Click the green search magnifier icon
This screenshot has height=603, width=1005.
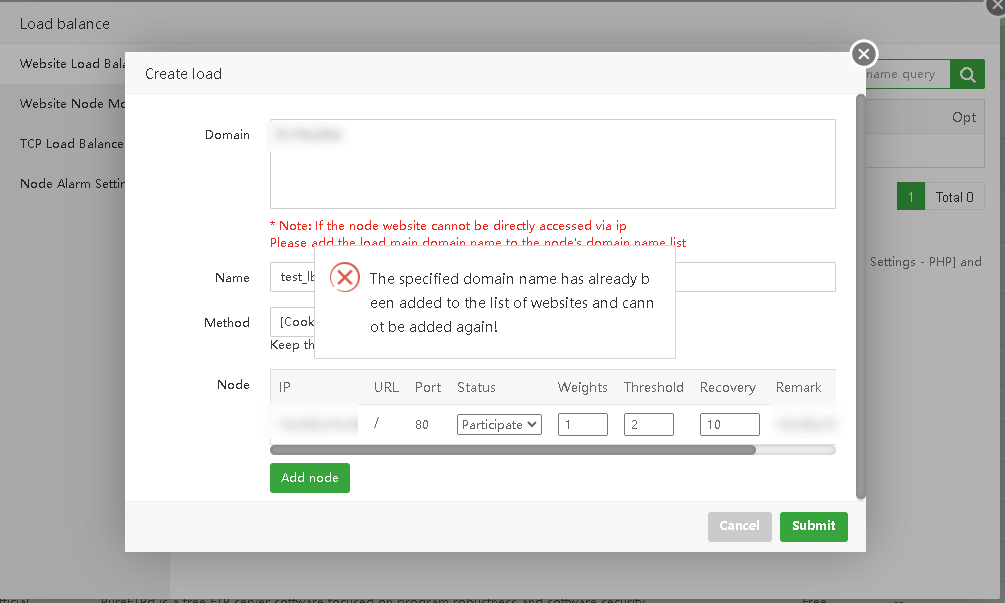[967, 74]
